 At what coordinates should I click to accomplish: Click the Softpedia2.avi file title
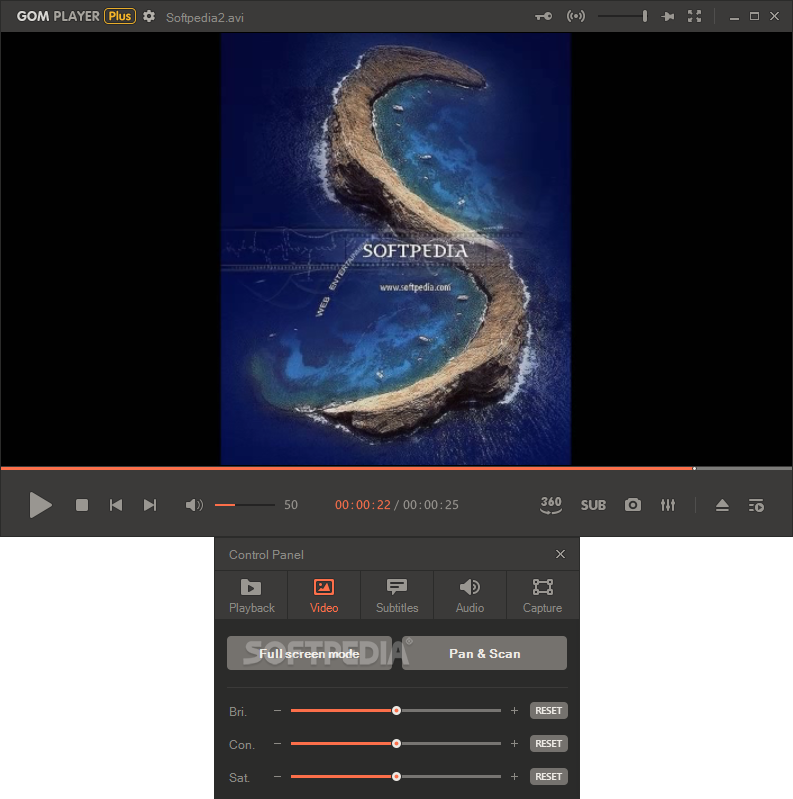[x=205, y=18]
